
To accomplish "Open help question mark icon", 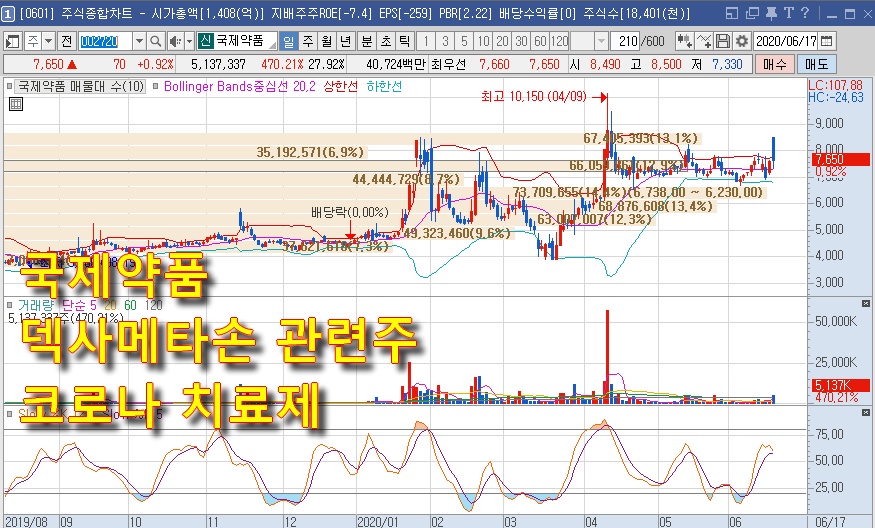I will pyautogui.click(x=805, y=13).
